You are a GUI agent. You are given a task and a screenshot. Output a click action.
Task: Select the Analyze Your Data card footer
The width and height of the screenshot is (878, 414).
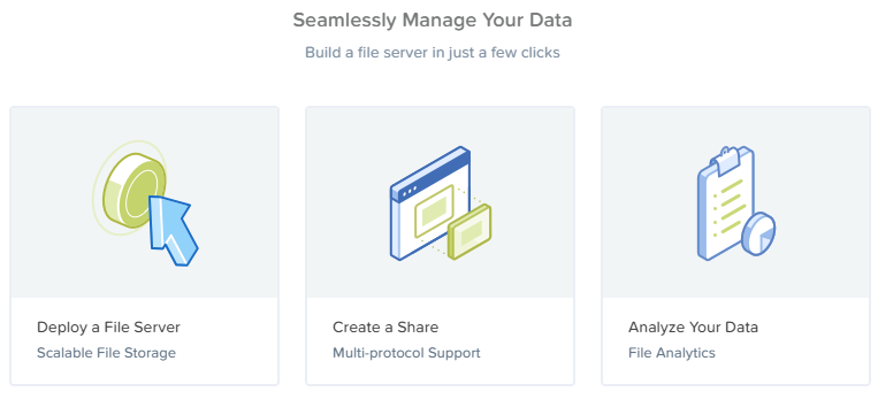coord(736,341)
